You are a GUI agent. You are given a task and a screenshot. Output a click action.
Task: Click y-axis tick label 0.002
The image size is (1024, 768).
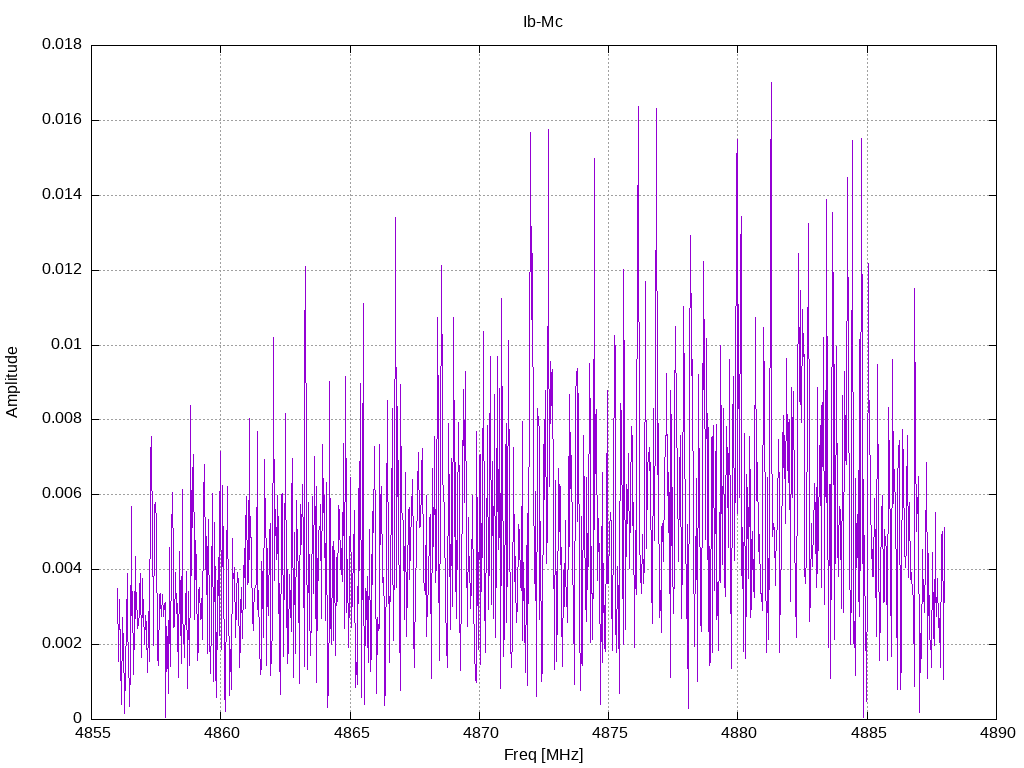[62, 643]
